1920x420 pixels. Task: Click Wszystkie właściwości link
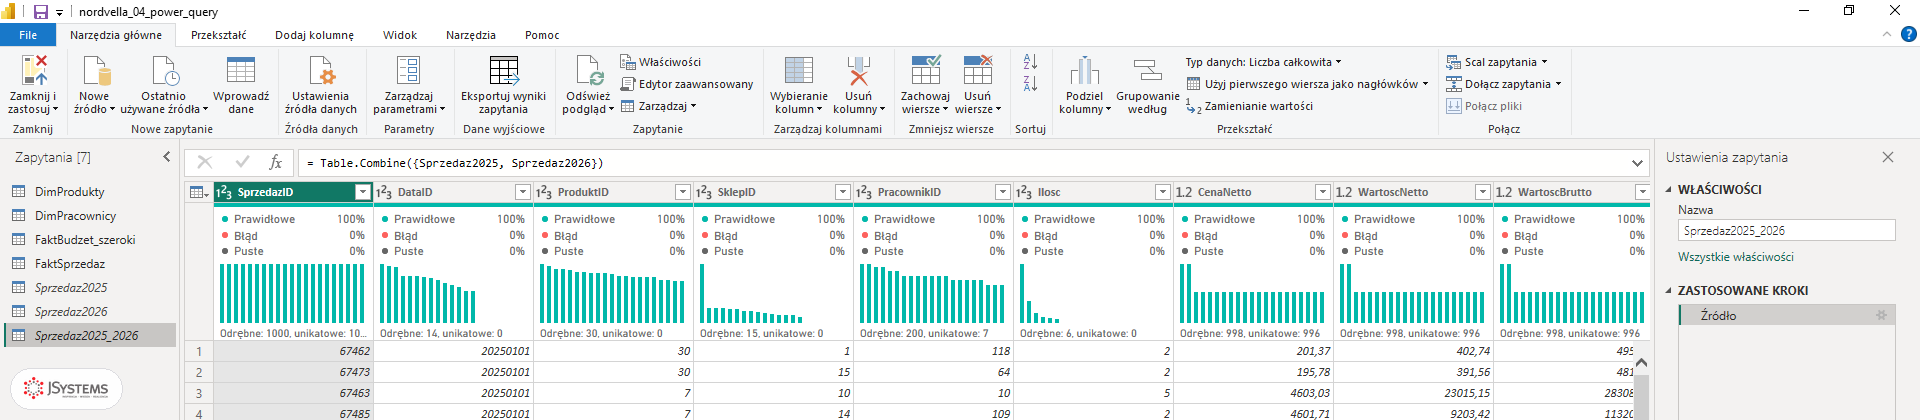click(x=1735, y=257)
